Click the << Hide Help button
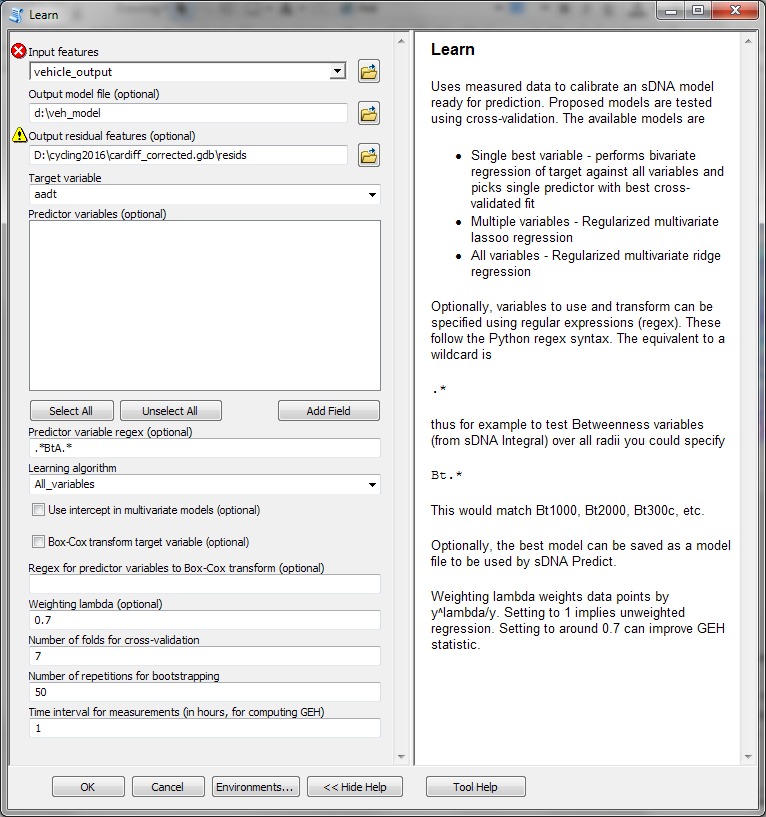Image resolution: width=766 pixels, height=817 pixels. (355, 787)
